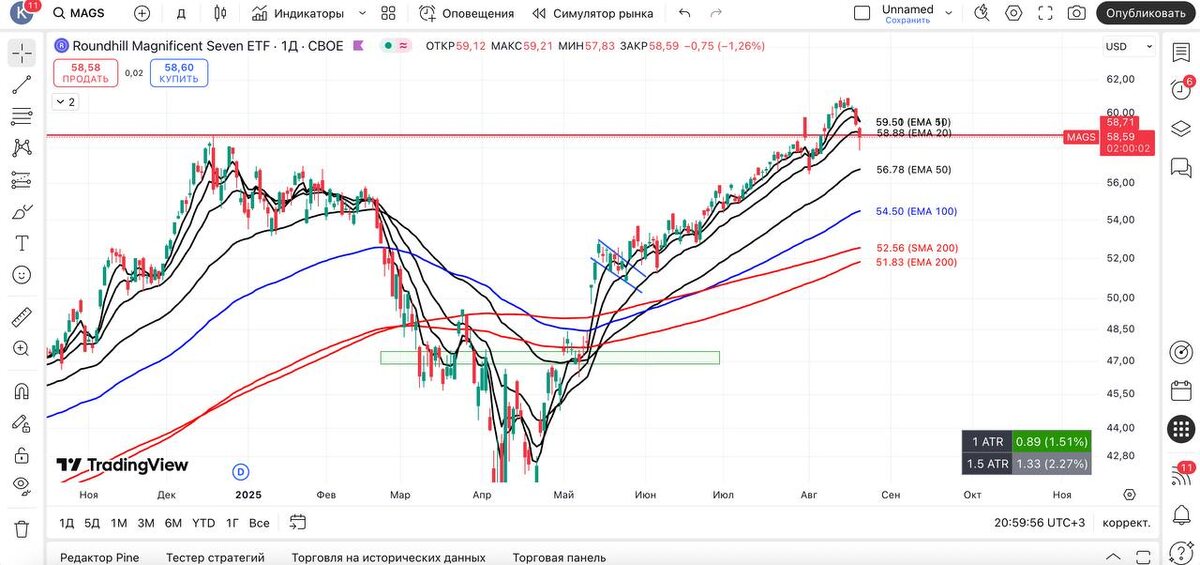Open the 20:59:56 UTC+3 timezone menu
1200x565 pixels.
(1040, 522)
